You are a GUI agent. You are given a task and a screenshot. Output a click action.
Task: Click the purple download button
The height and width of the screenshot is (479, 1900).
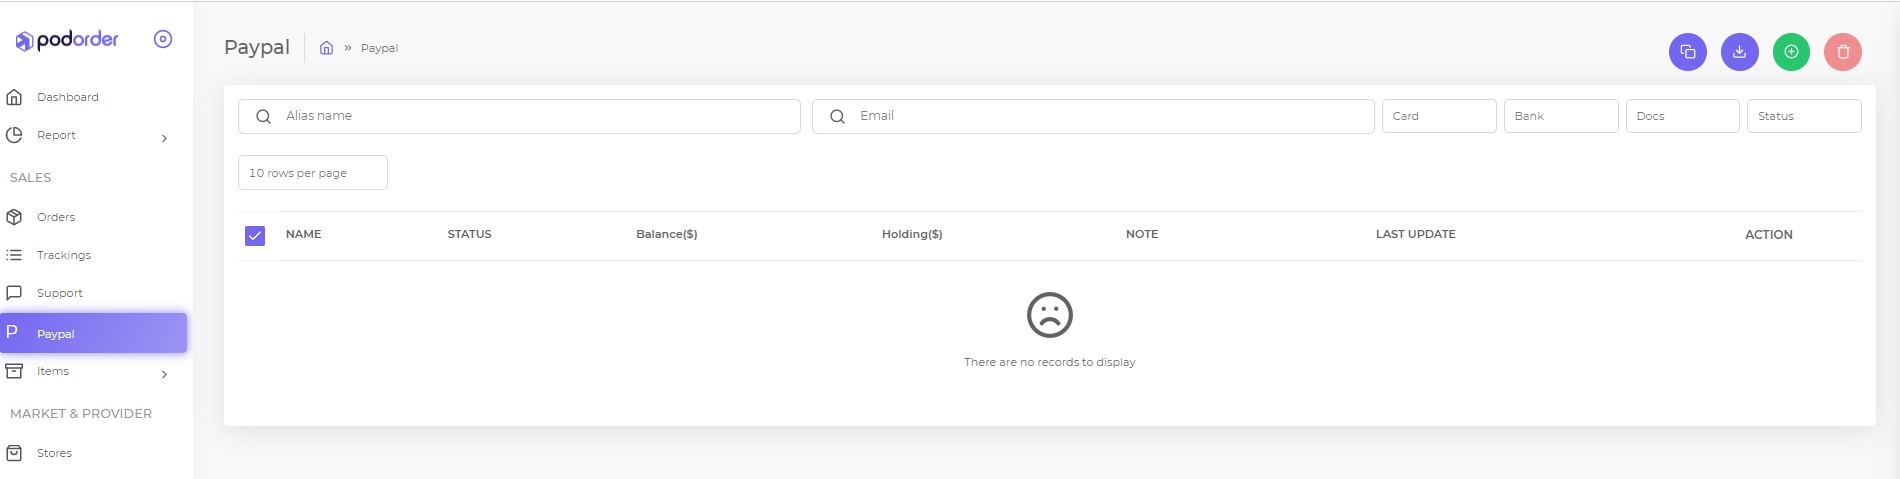tap(1740, 52)
